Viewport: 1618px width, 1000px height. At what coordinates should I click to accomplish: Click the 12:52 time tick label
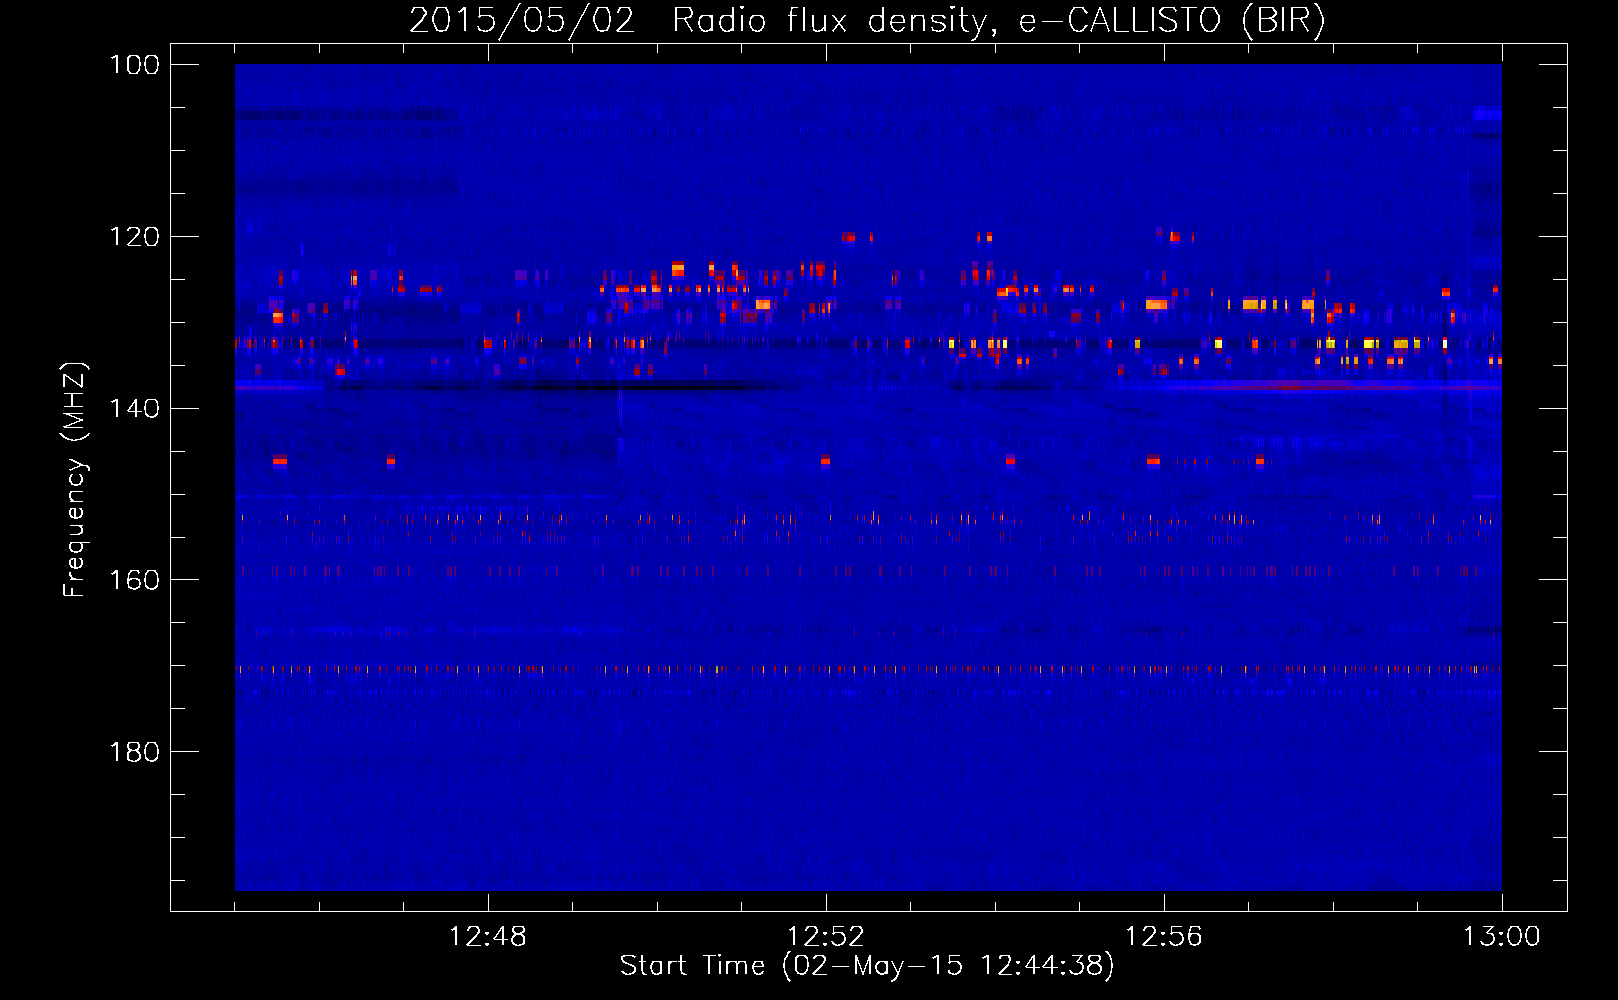tap(826, 937)
